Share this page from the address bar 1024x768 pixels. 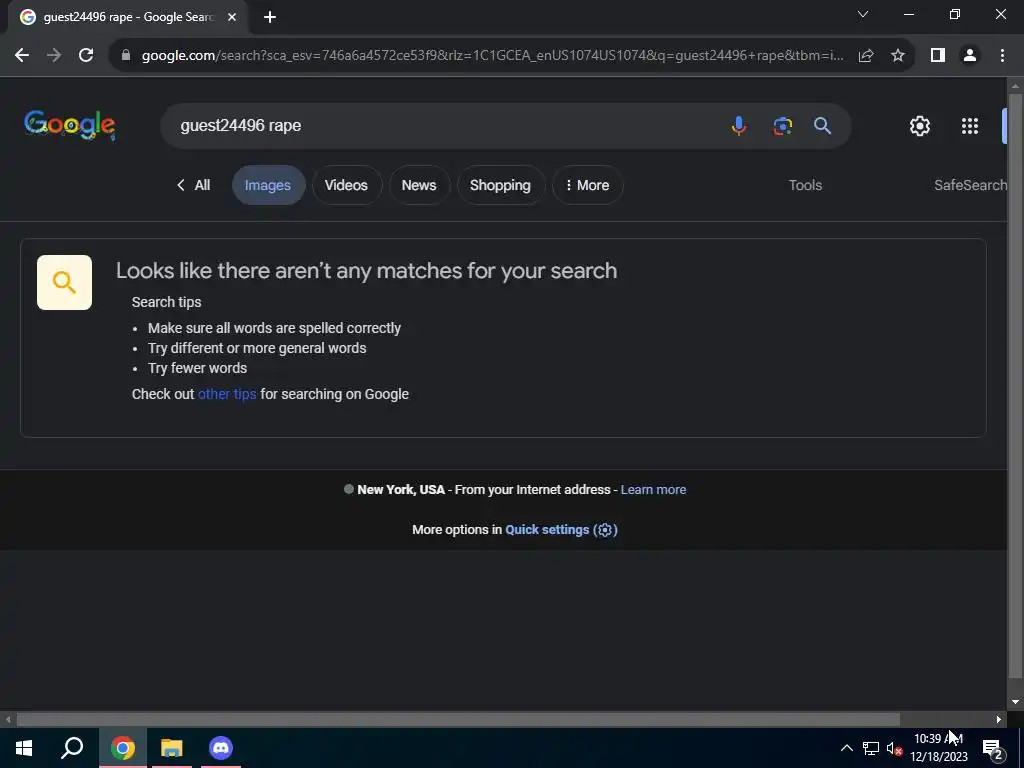[866, 56]
